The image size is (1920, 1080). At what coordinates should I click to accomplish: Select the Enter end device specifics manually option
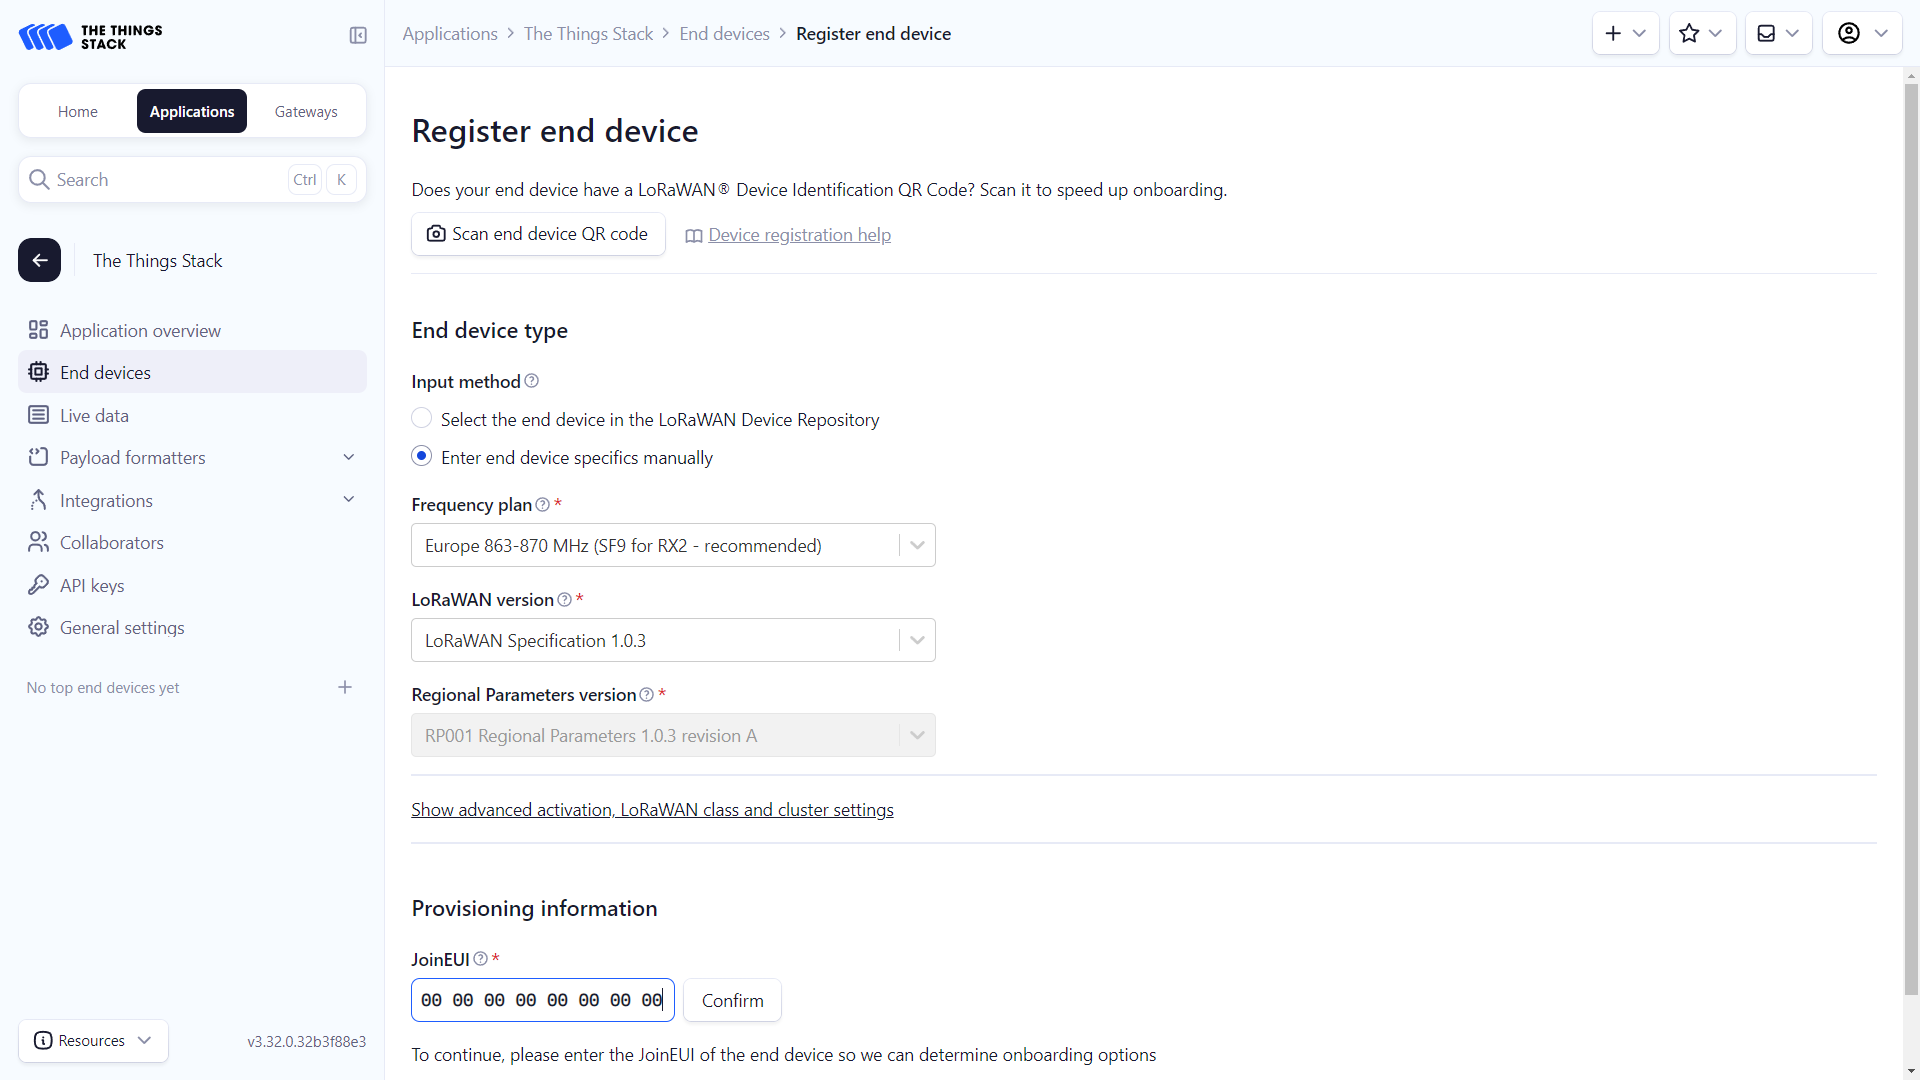(x=422, y=458)
